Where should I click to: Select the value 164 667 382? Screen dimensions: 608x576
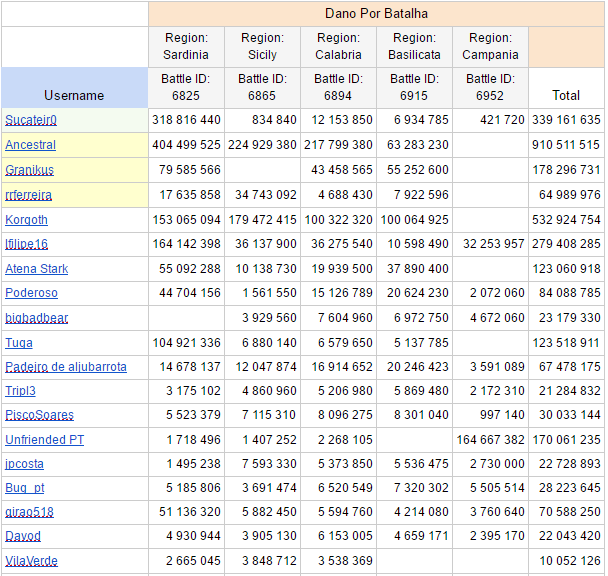point(490,440)
